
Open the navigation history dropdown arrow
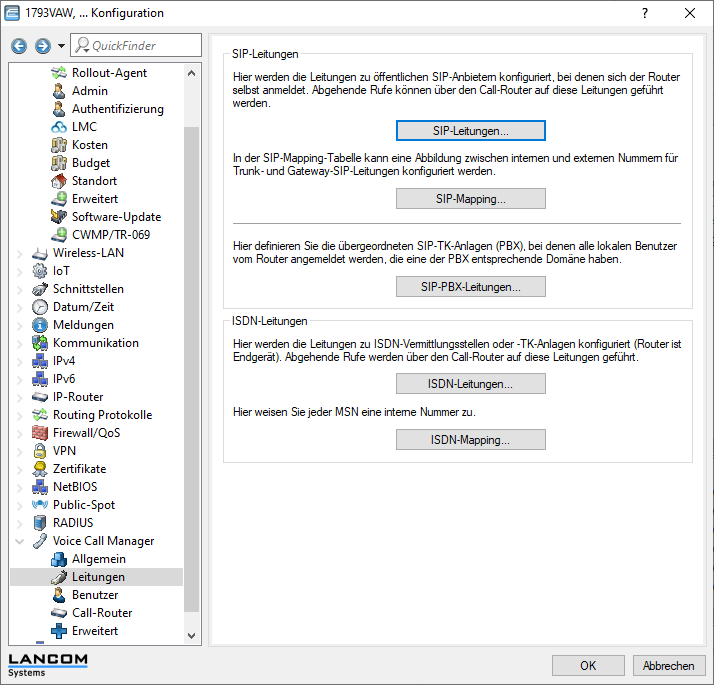click(x=61, y=46)
